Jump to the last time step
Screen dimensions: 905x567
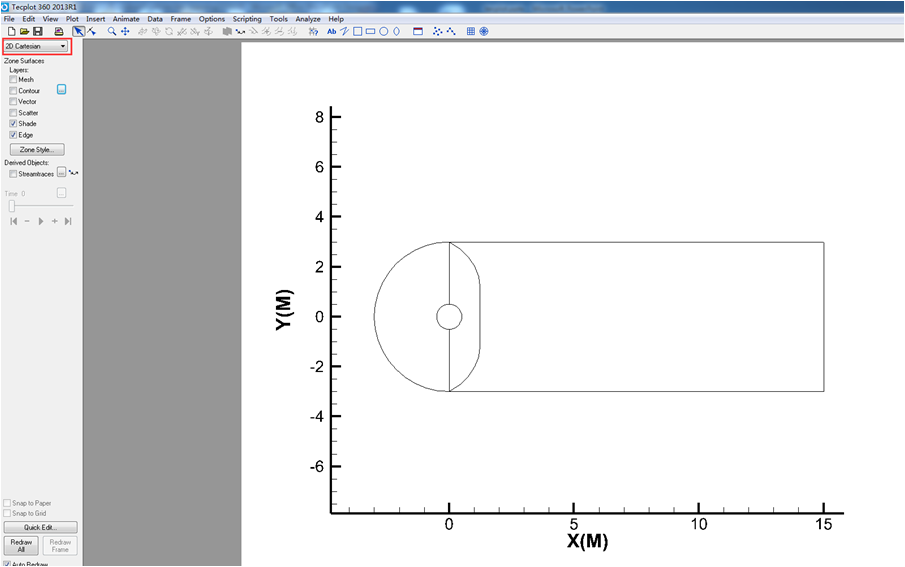click(68, 221)
